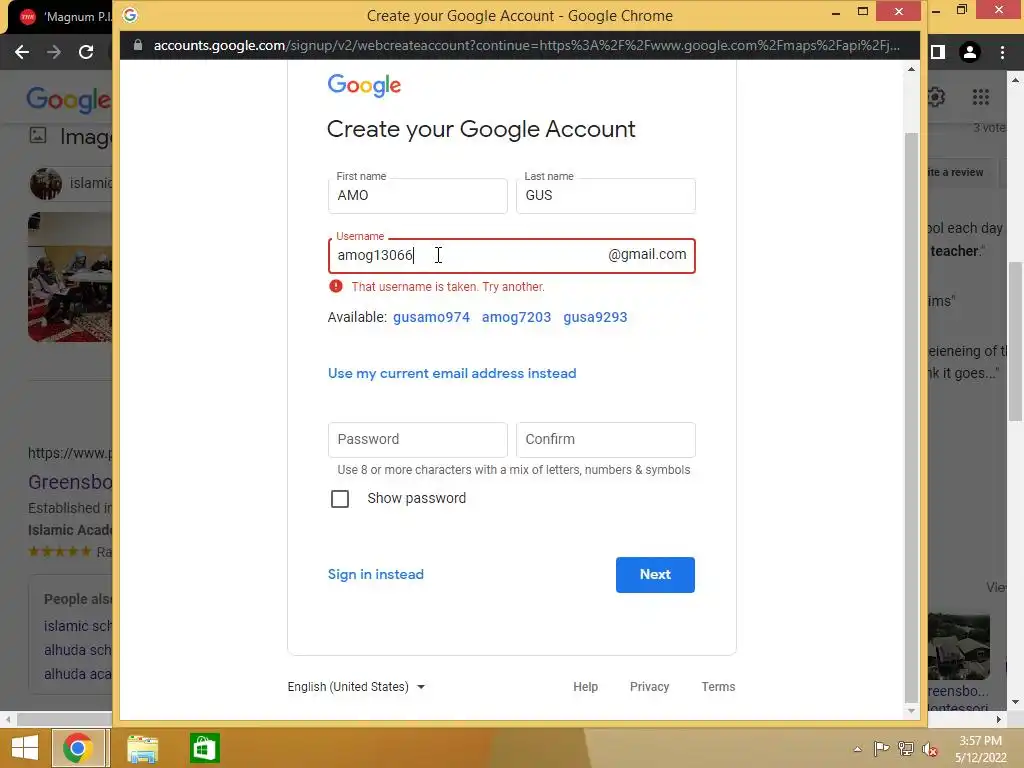Open Chrome three-dot menu in background window
This screenshot has width=1024, height=768.
coord(1002,52)
